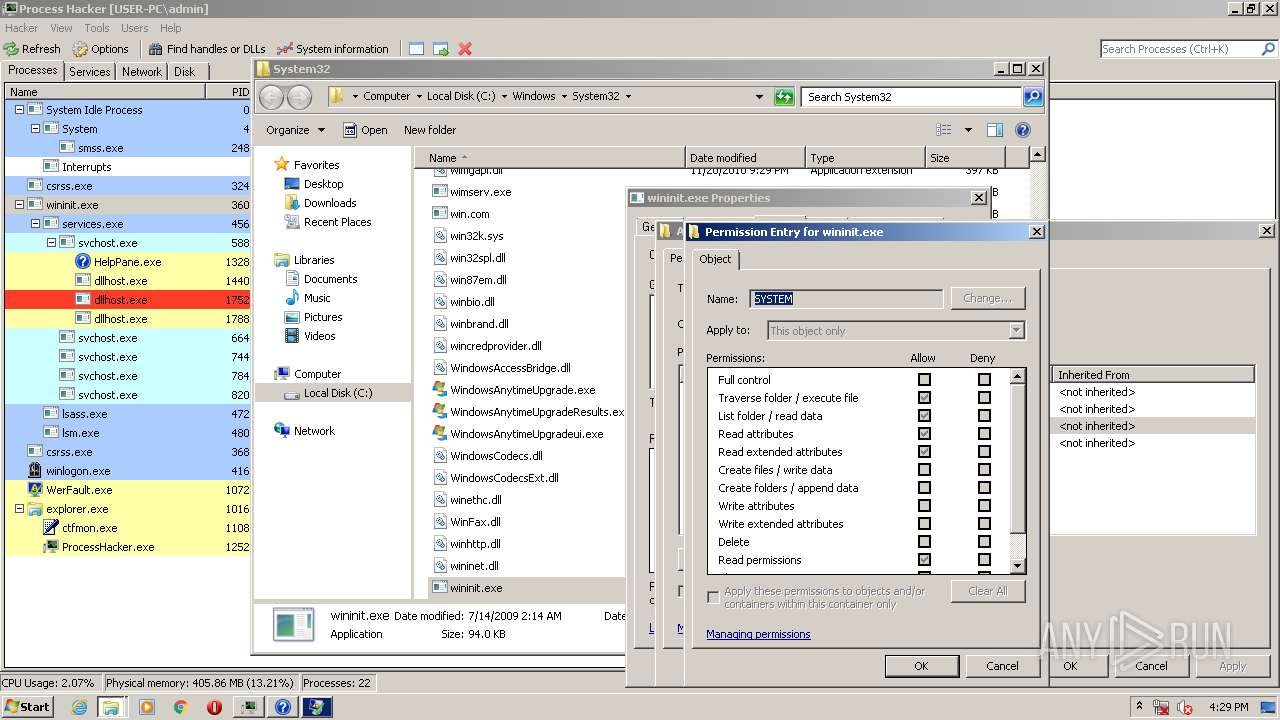Click the Explorer forward navigation button

[x=299, y=97]
